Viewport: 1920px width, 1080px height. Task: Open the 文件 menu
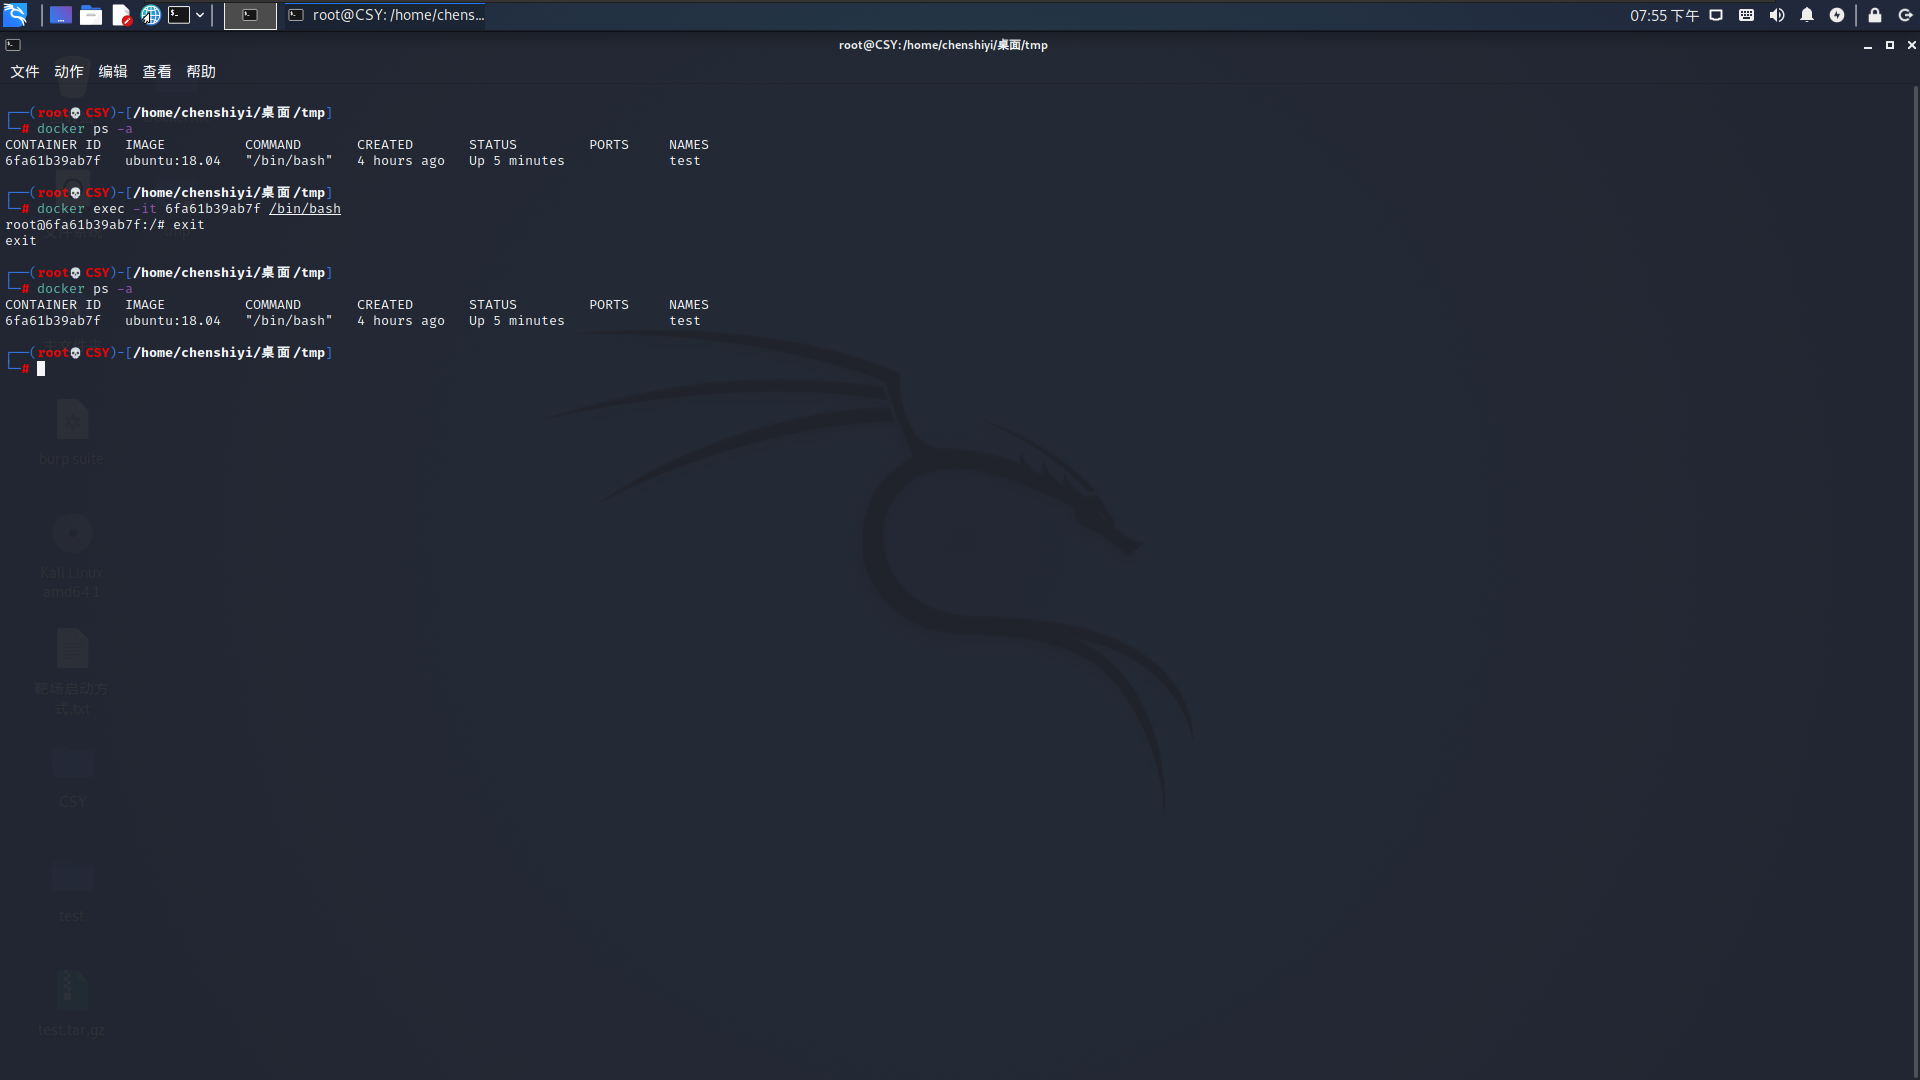pos(25,72)
